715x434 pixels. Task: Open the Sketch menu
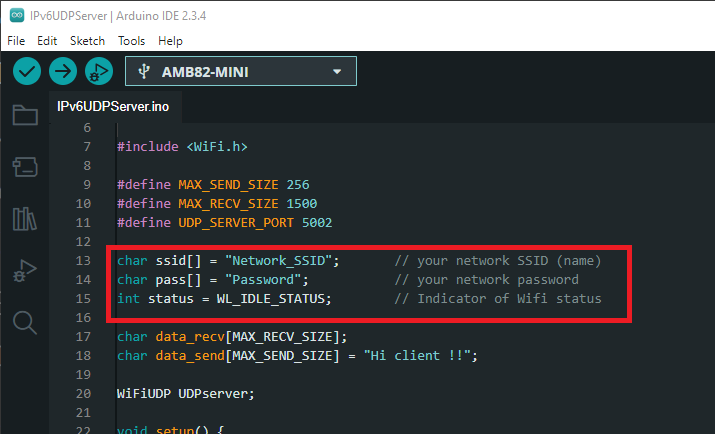pyautogui.click(x=87, y=41)
